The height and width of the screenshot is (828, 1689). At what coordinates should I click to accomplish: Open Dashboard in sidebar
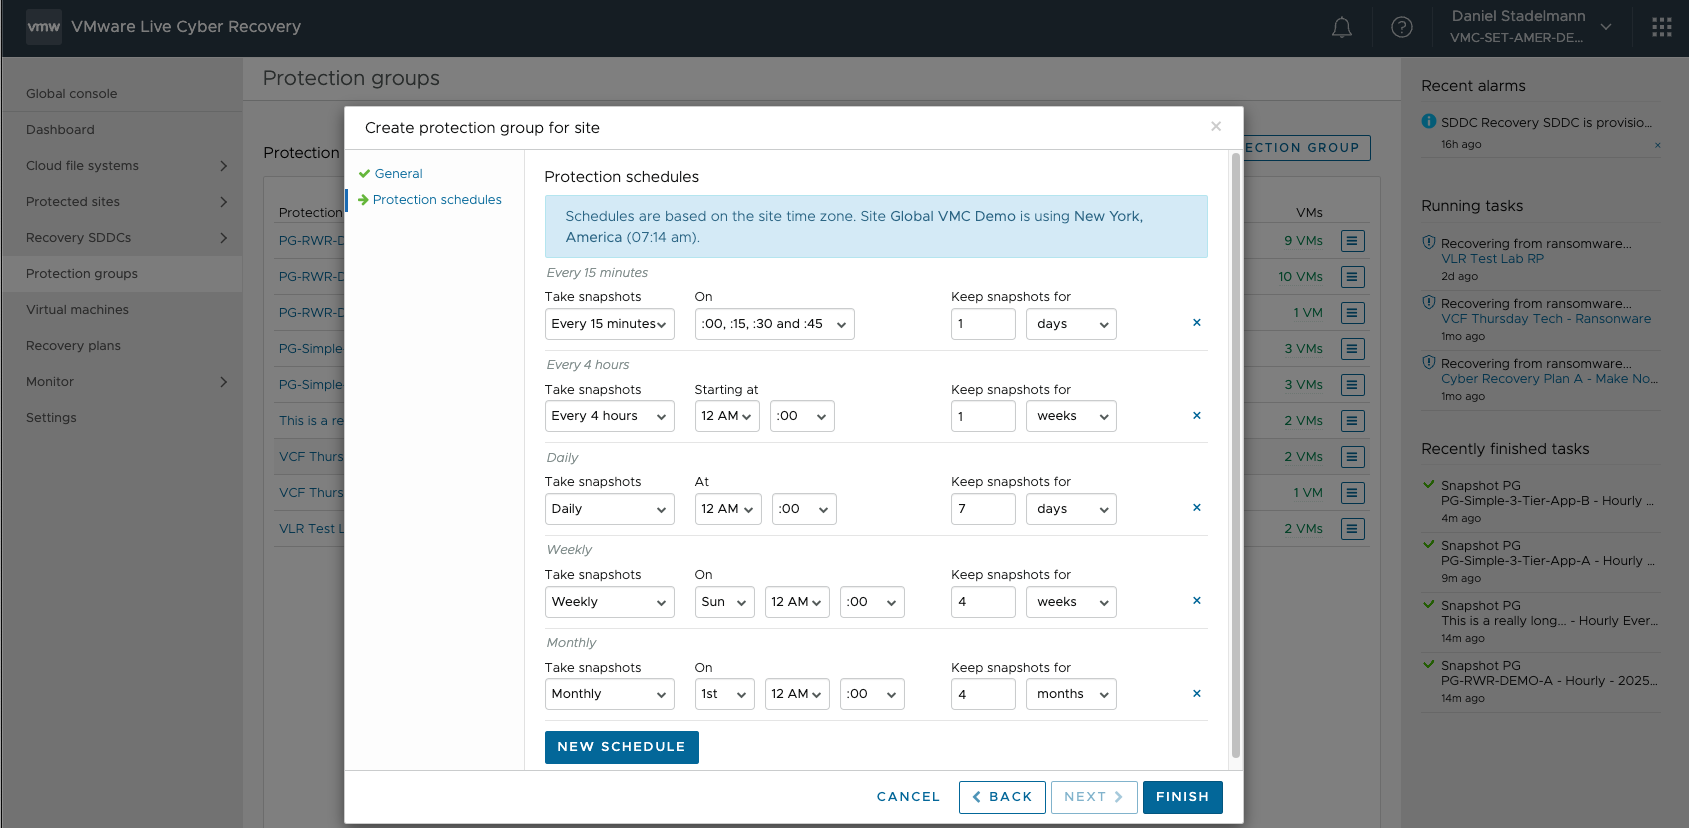tap(60, 130)
